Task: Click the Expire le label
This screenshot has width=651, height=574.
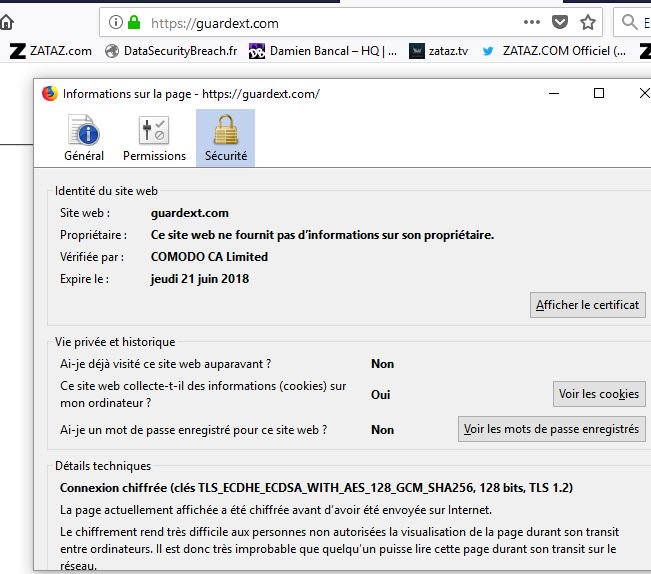Action: tap(84, 279)
